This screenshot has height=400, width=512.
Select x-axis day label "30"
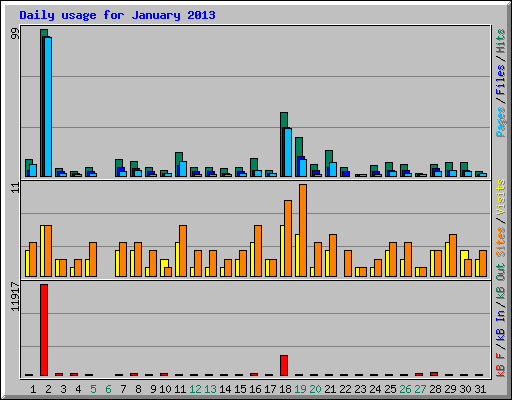click(465, 389)
